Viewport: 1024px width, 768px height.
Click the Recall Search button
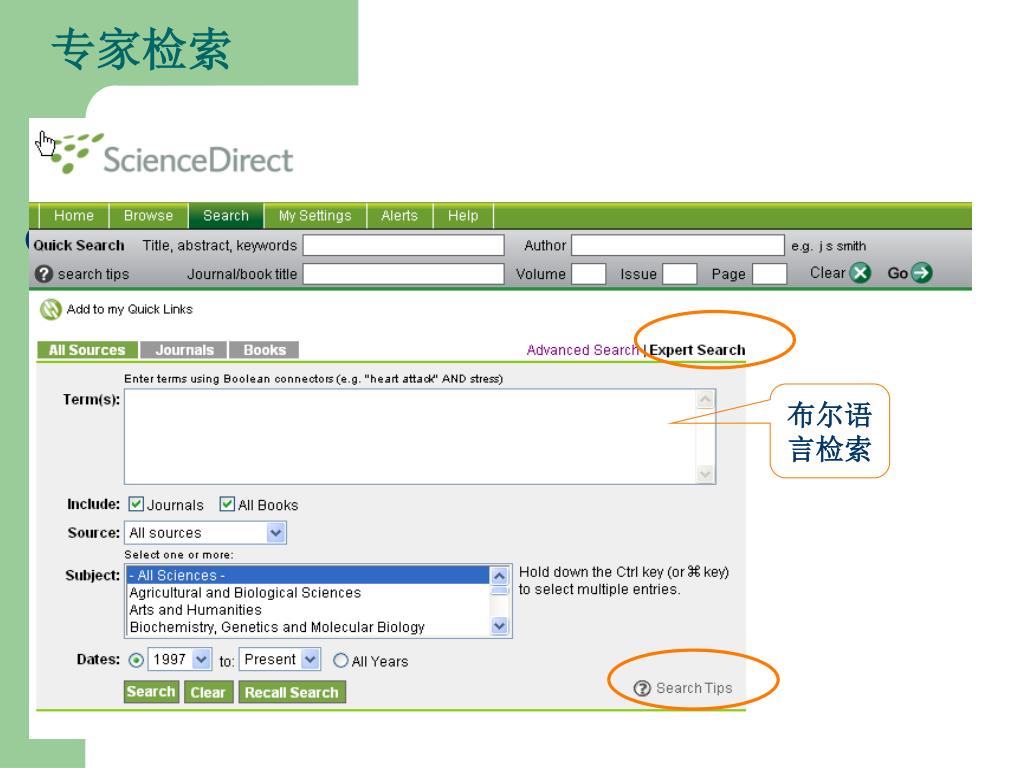(x=291, y=692)
